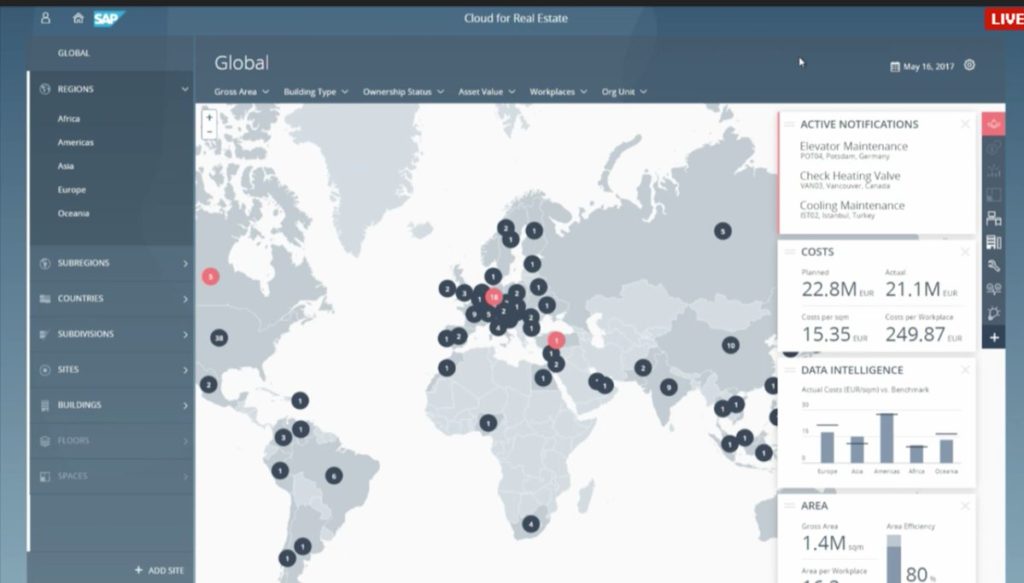
Task: Click the Add Site button
Action: 159,571
